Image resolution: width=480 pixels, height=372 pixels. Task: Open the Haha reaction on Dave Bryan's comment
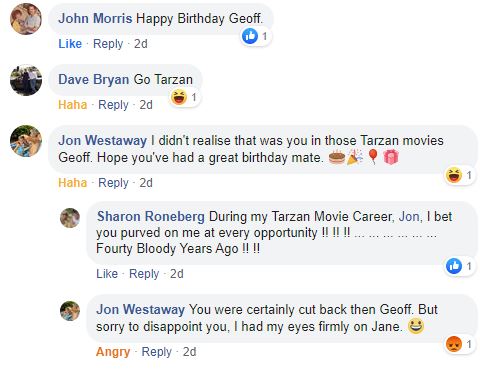[184, 97]
